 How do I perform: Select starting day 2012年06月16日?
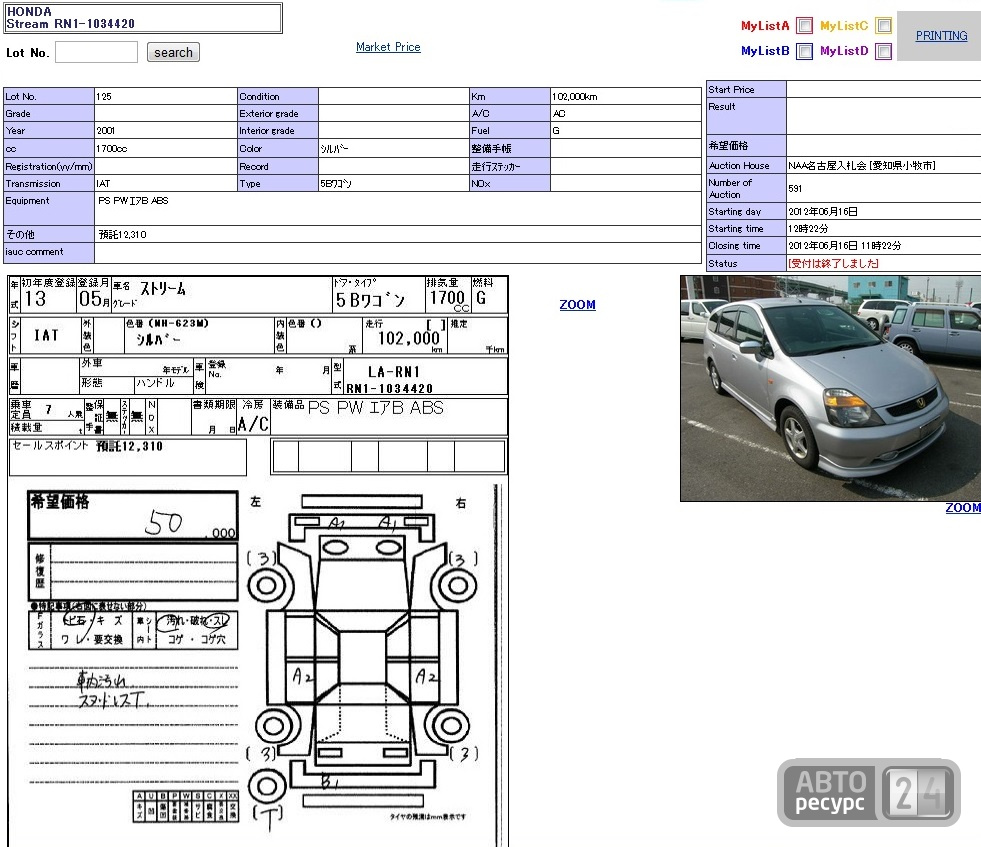[823, 211]
